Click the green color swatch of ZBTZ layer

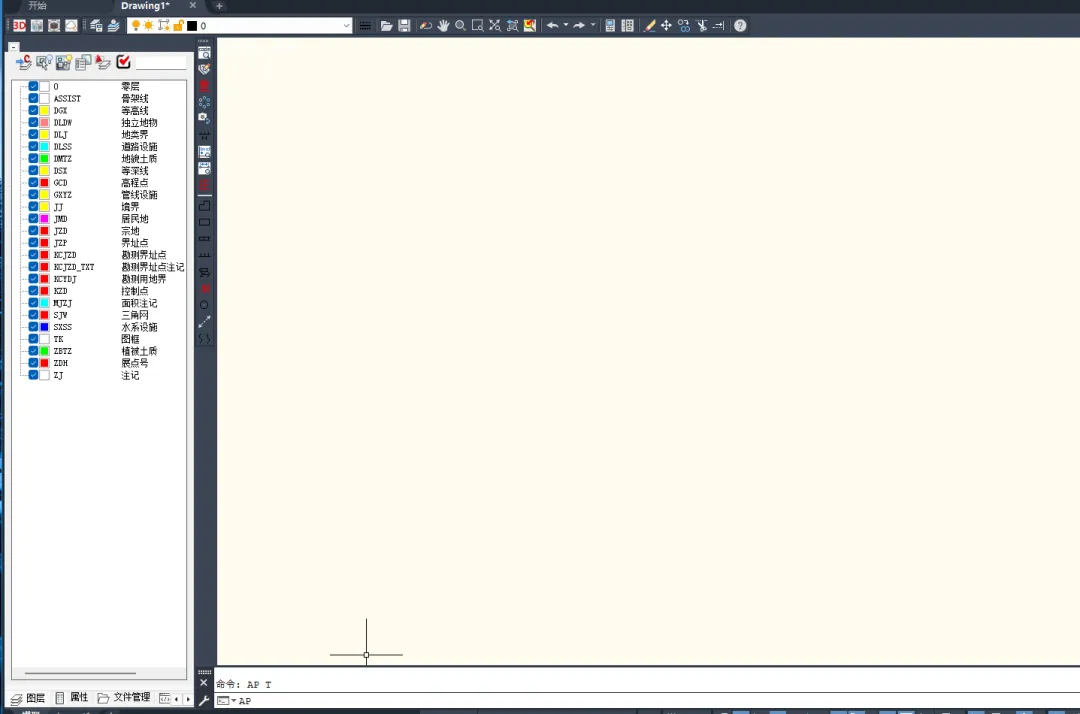[45, 351]
